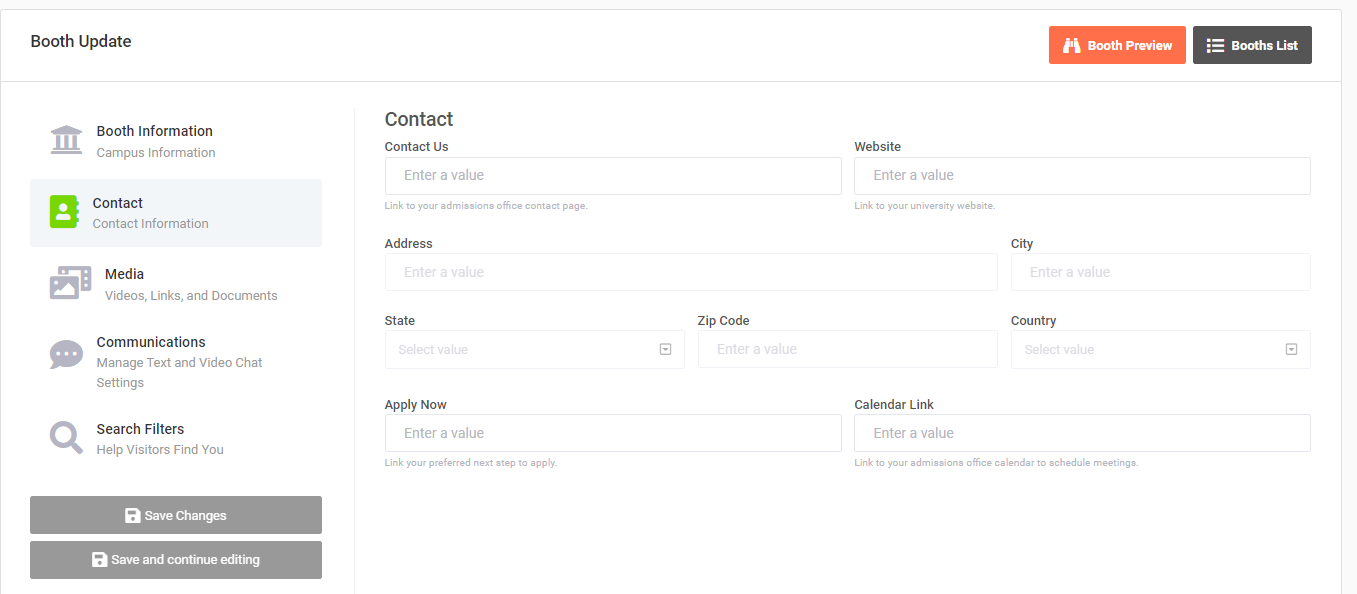
Task: Select the Zip Code text box
Action: tap(847, 349)
